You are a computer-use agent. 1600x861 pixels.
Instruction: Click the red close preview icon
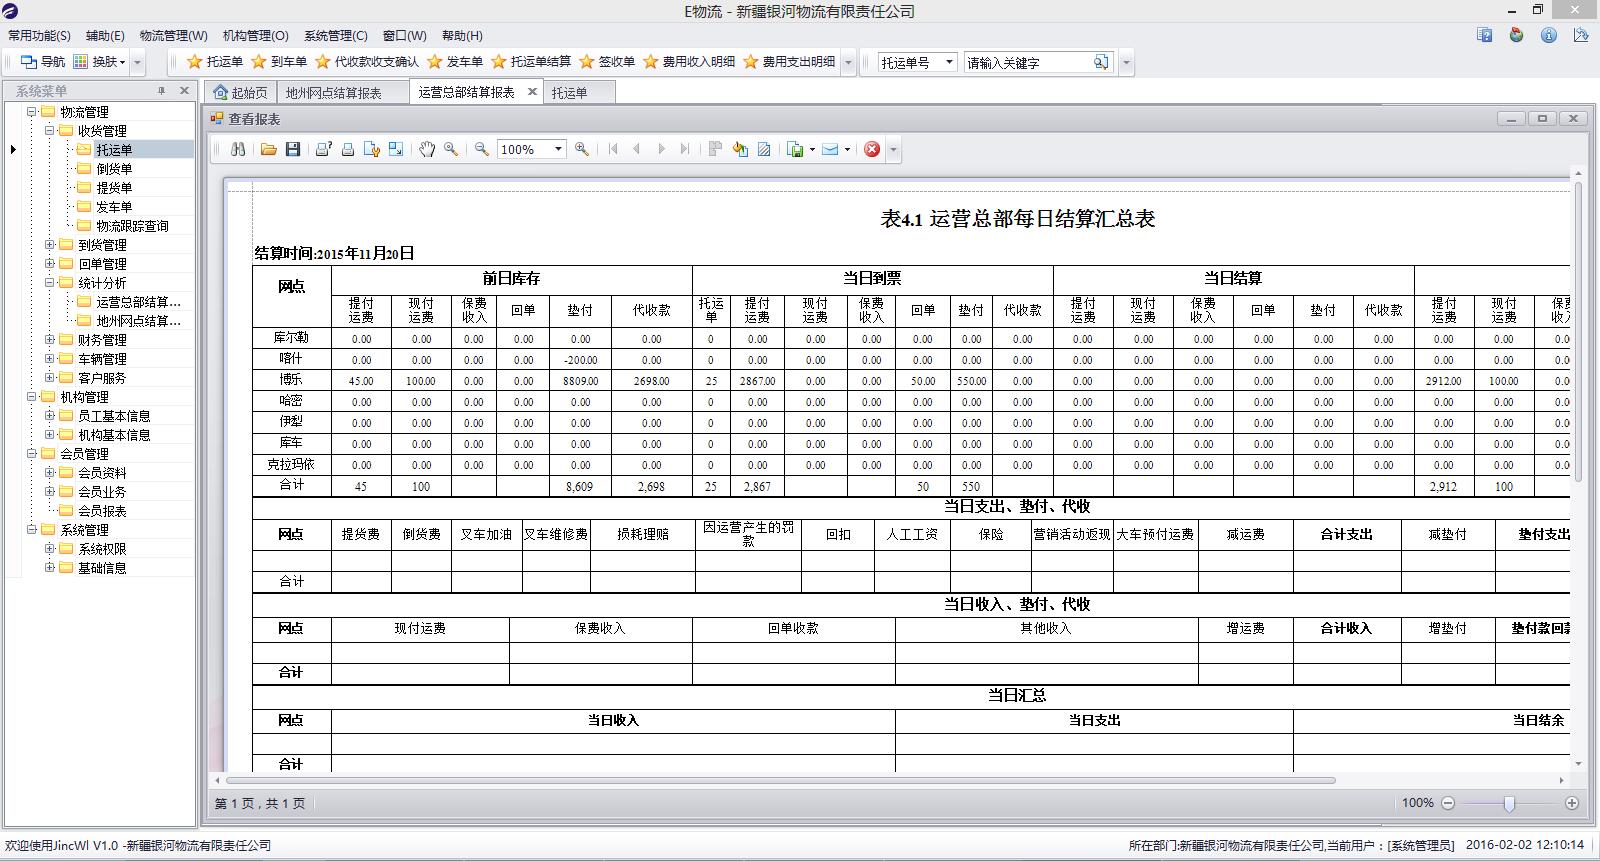click(x=872, y=149)
